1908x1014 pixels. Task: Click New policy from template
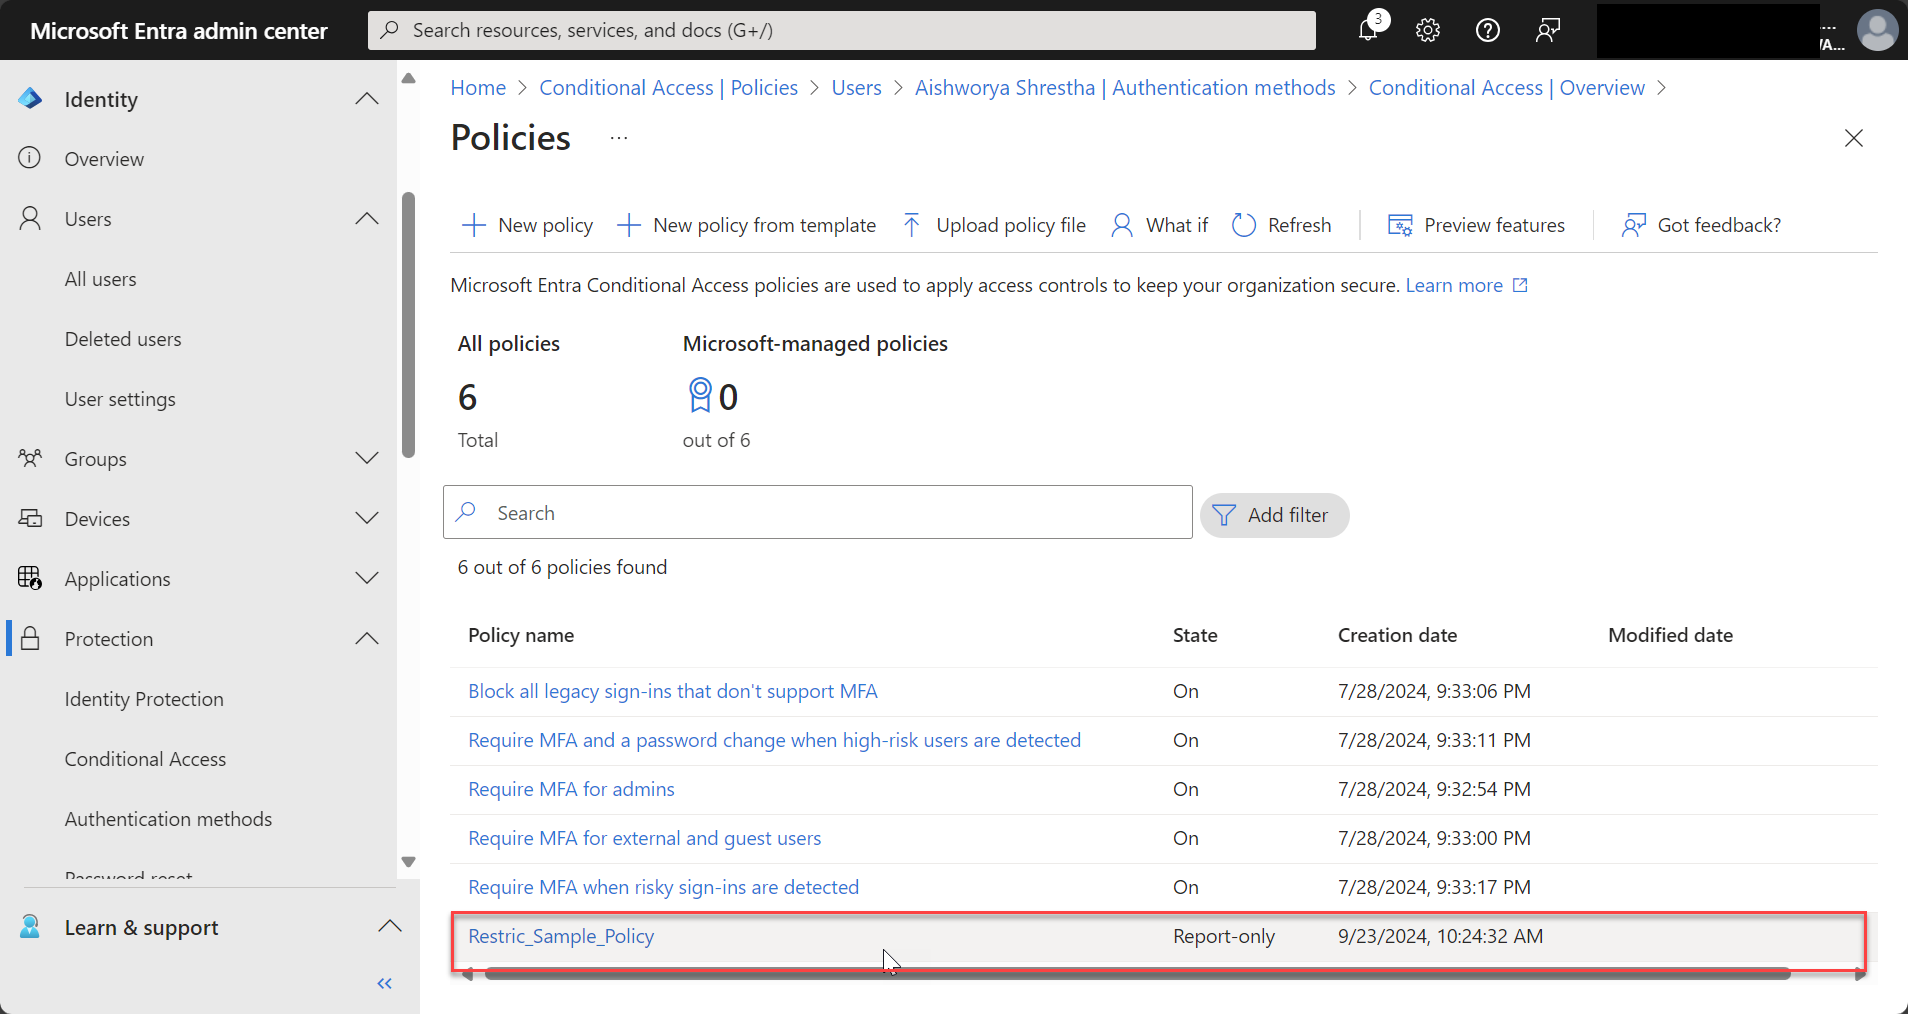point(746,225)
